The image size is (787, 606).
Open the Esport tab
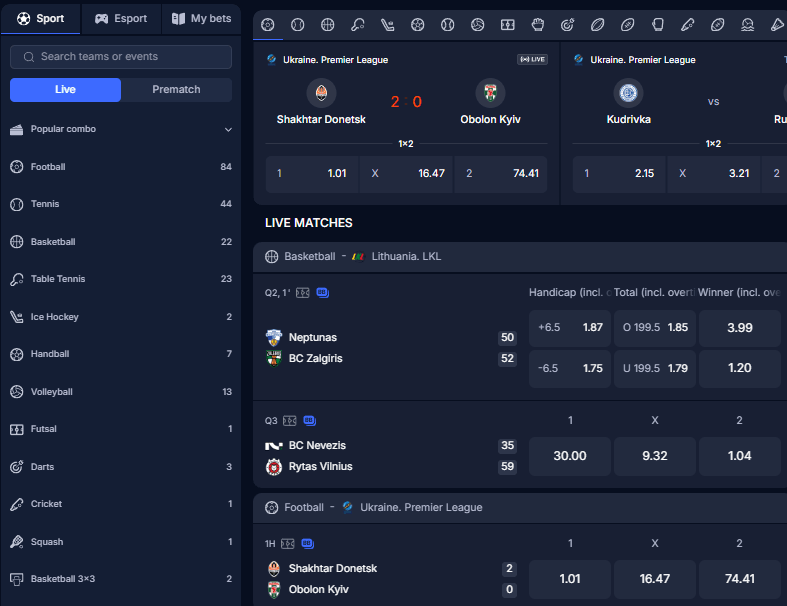coord(121,19)
